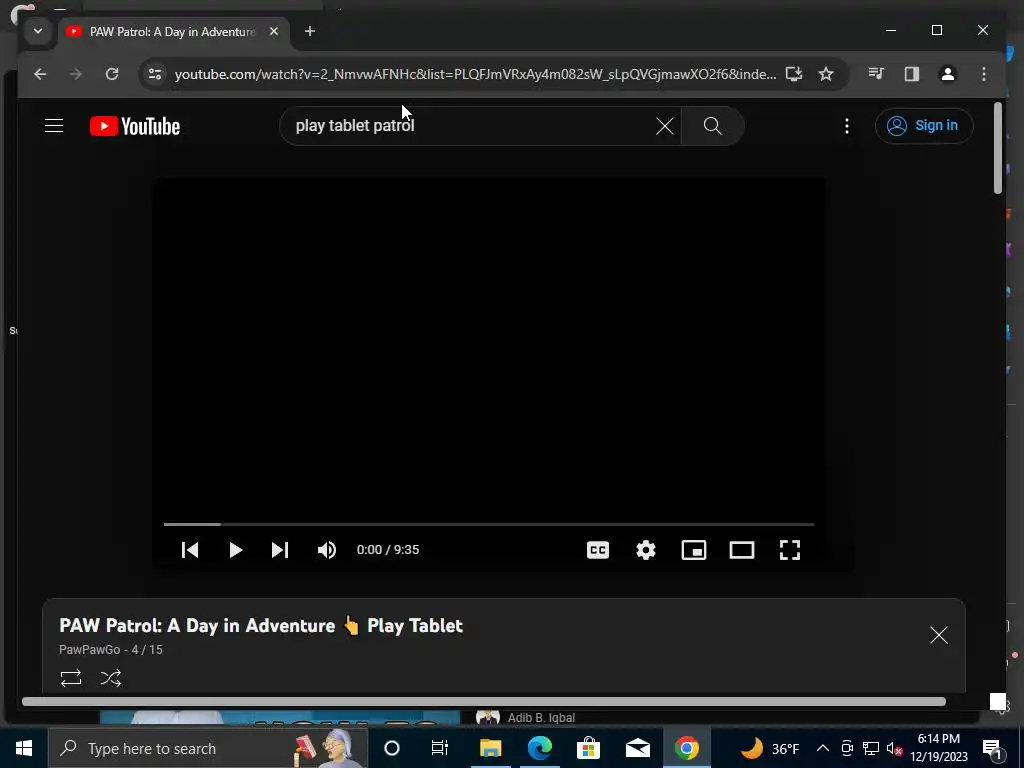
Task: Open Chrome three-dot customize menu
Action: click(984, 74)
